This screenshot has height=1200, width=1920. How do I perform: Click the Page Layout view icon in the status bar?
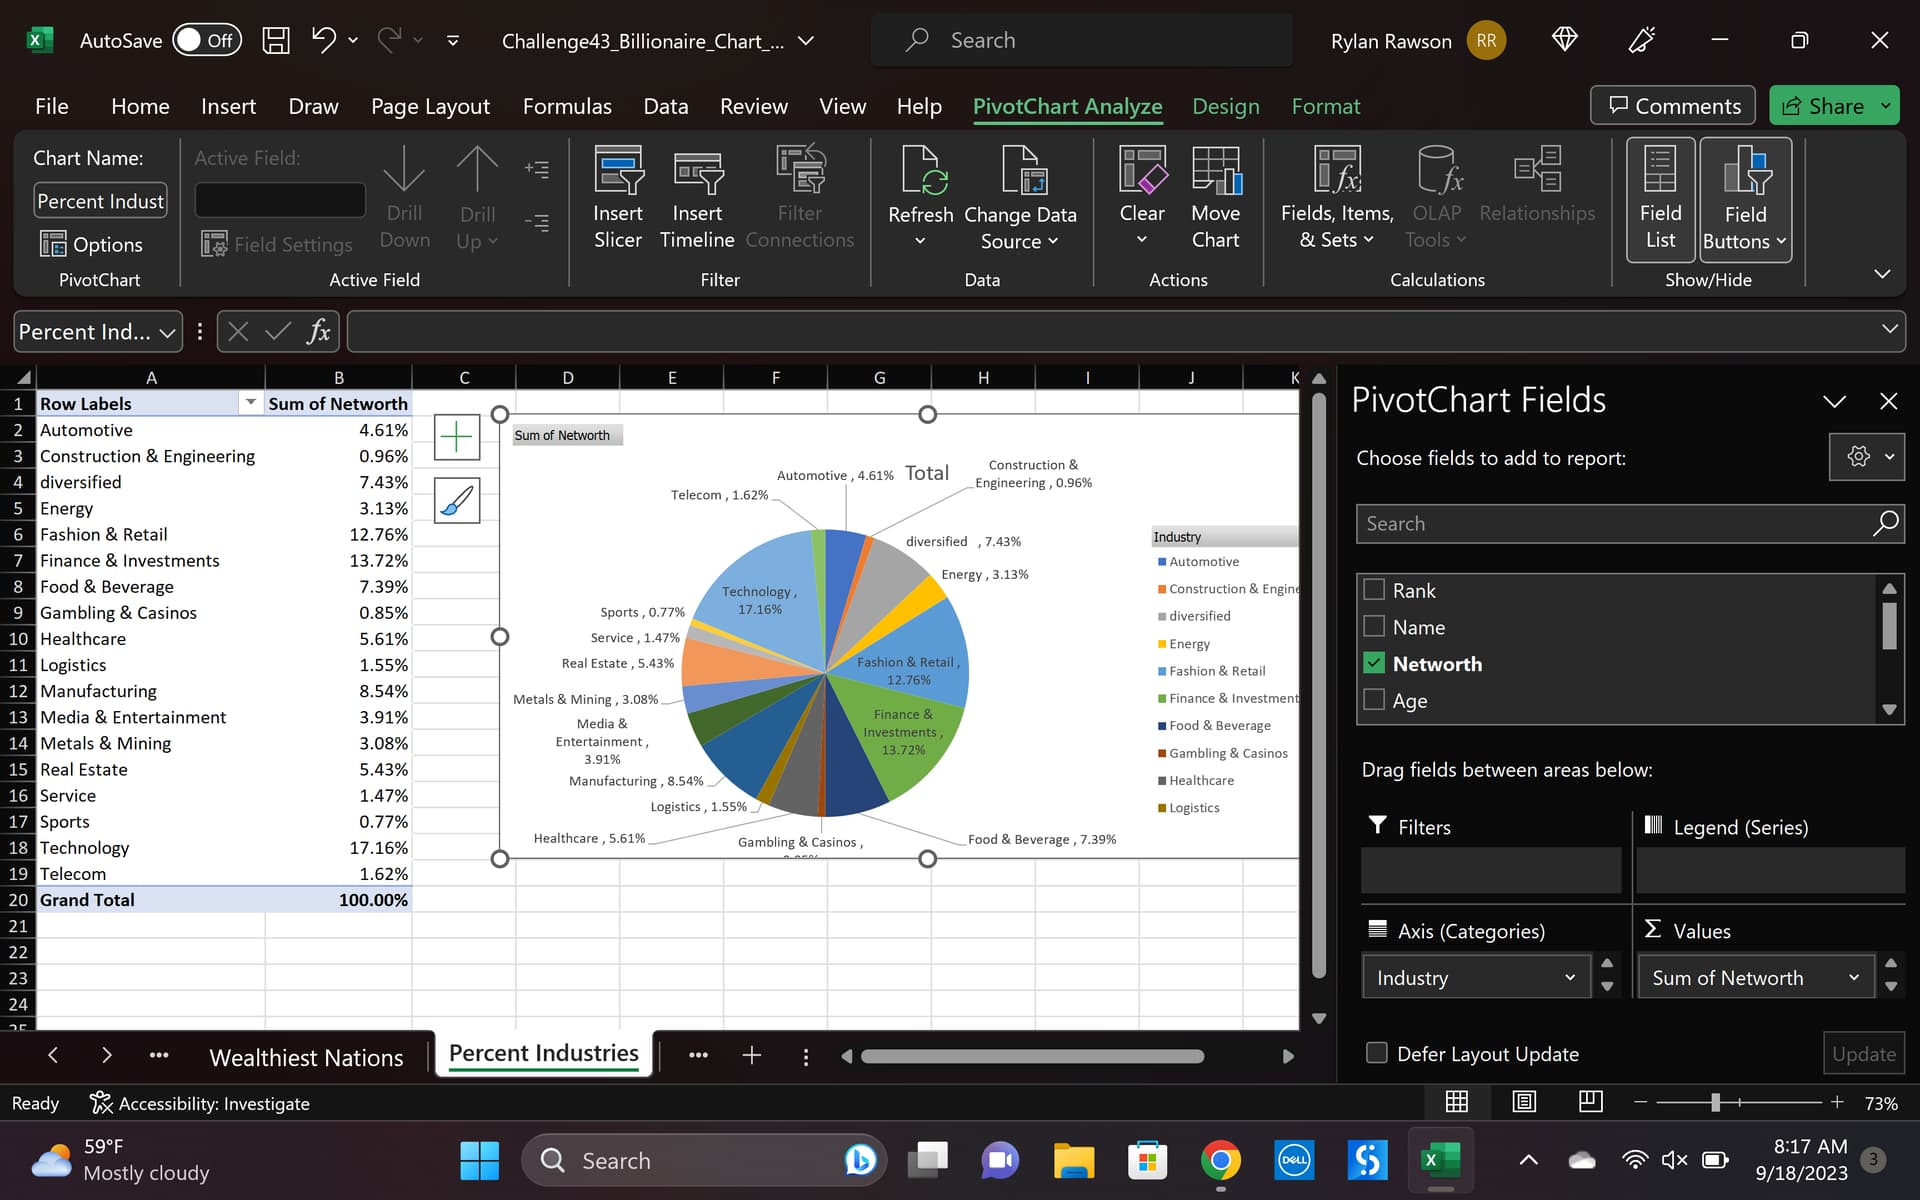click(x=1524, y=1102)
